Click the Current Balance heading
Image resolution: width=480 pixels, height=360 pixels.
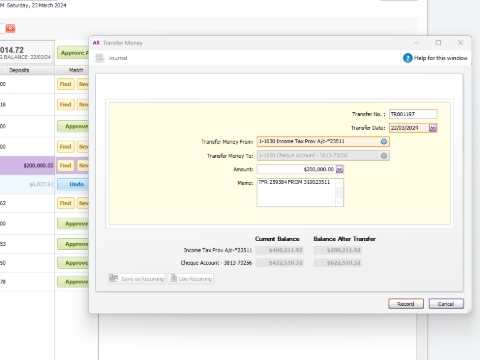(277, 239)
